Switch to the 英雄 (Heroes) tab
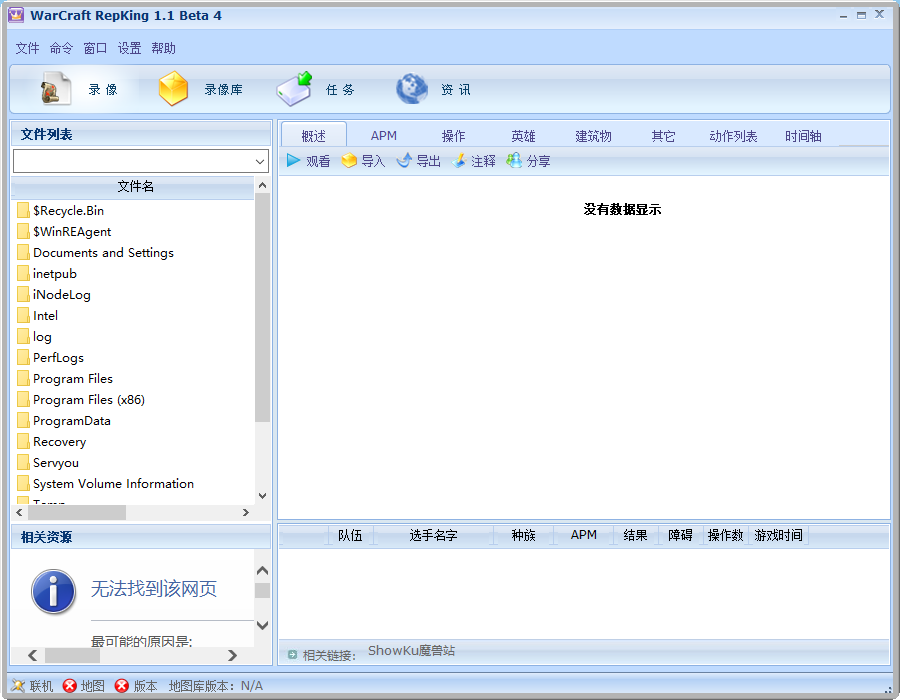 pyautogui.click(x=523, y=136)
